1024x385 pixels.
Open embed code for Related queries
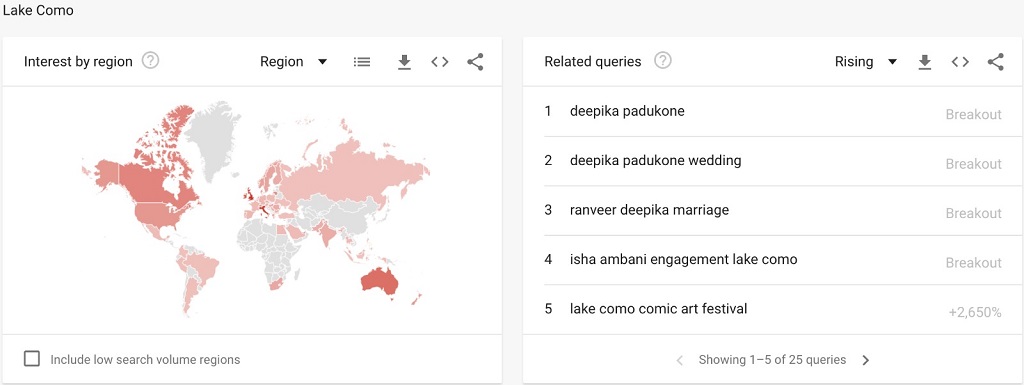tap(959, 62)
